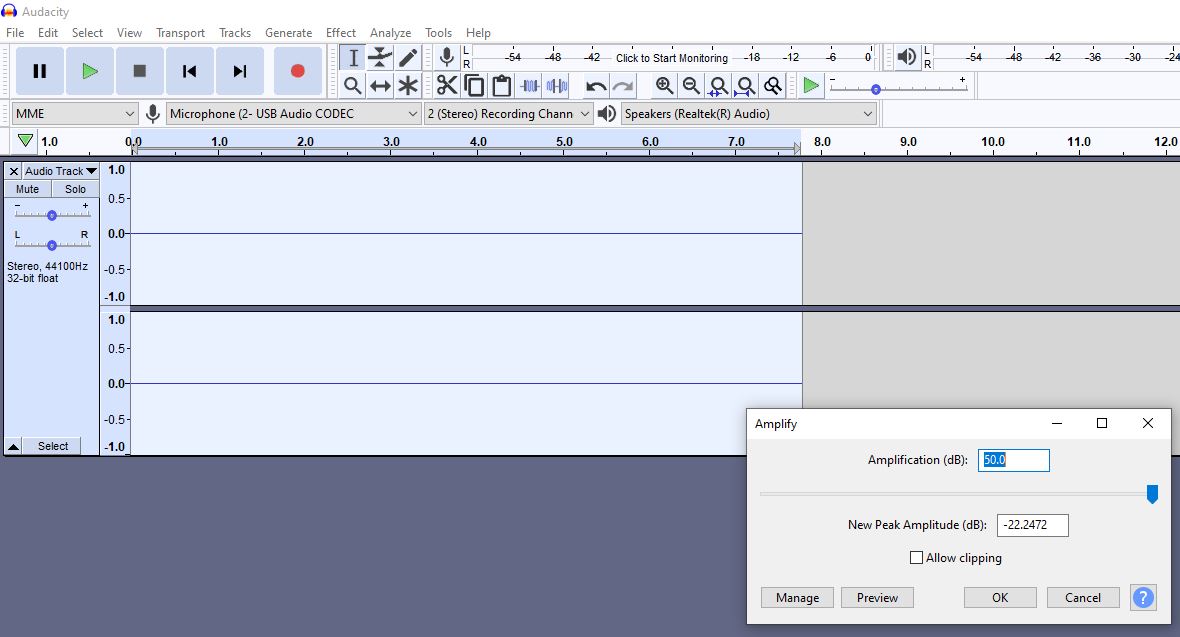Click Click to Start Monitoring meter
Viewport: 1180px width, 637px height.
672,58
